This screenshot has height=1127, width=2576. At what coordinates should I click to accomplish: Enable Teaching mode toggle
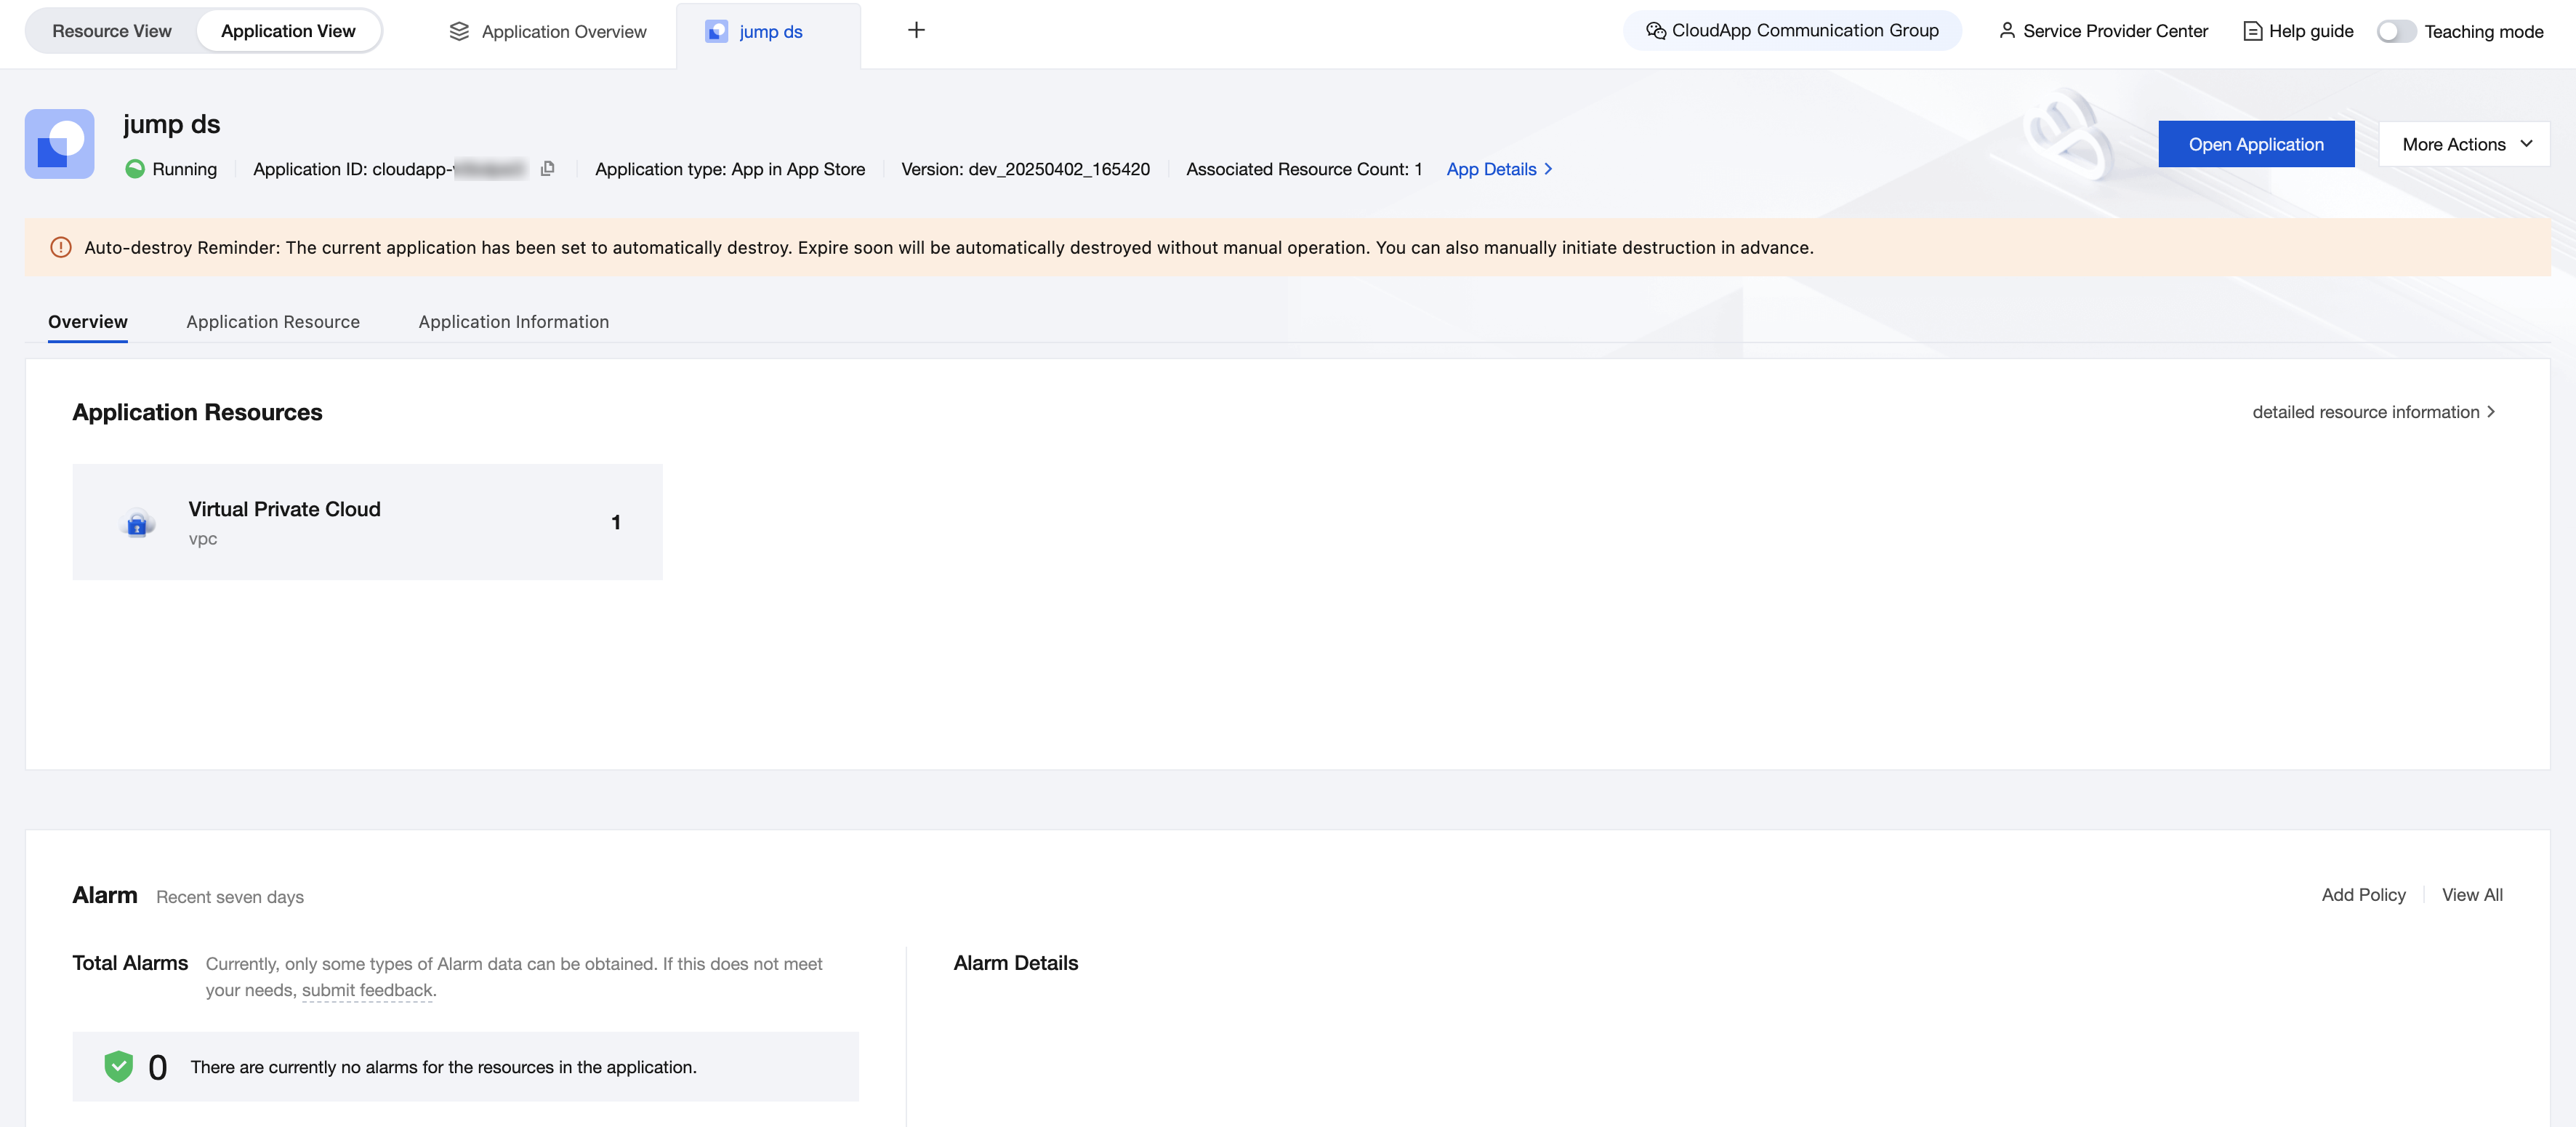[2396, 31]
